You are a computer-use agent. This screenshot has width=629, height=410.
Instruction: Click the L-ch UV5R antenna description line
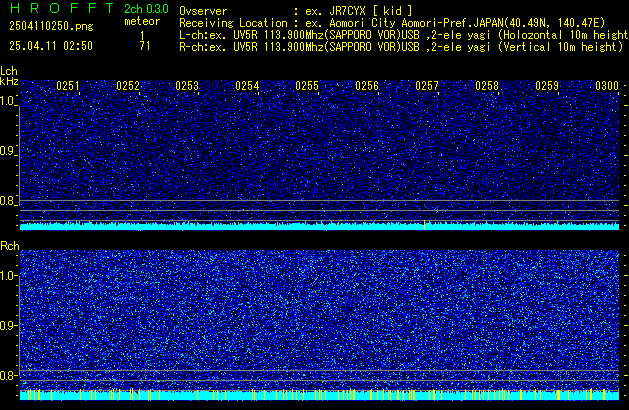(x=404, y=35)
